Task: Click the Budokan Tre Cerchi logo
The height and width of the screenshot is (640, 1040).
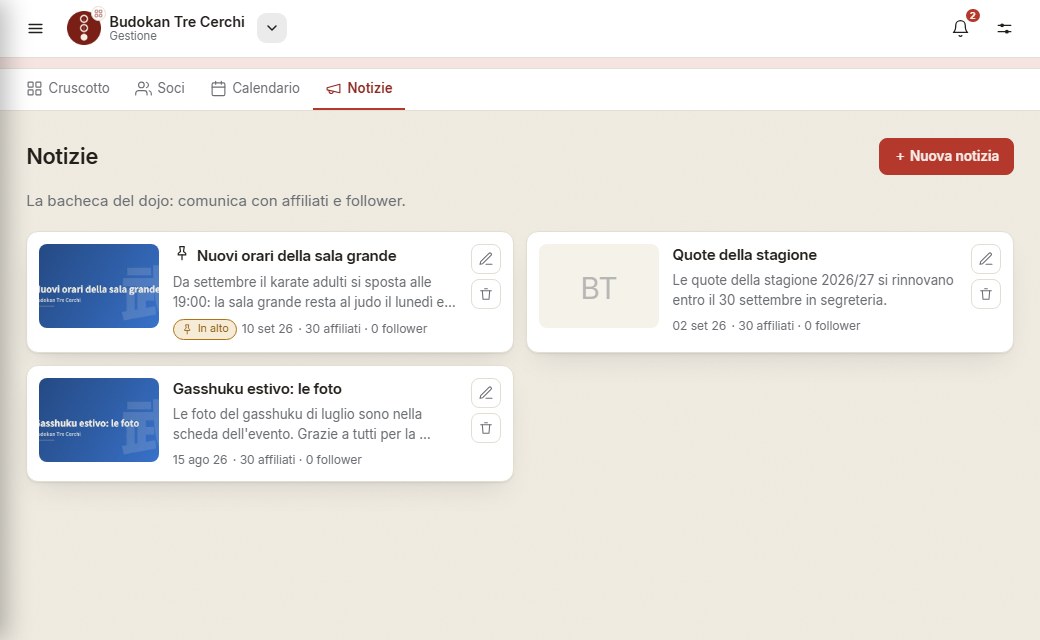Action: pos(84,28)
